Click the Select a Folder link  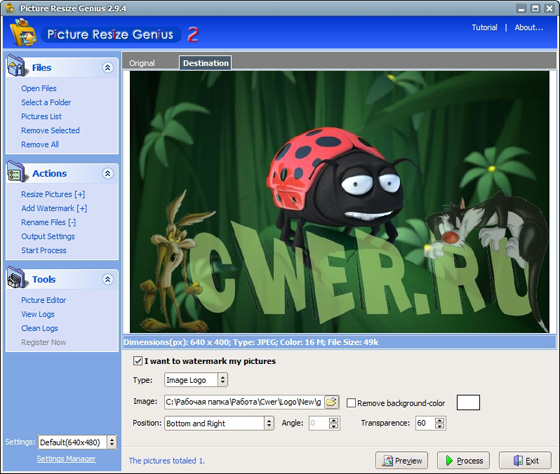pos(46,102)
